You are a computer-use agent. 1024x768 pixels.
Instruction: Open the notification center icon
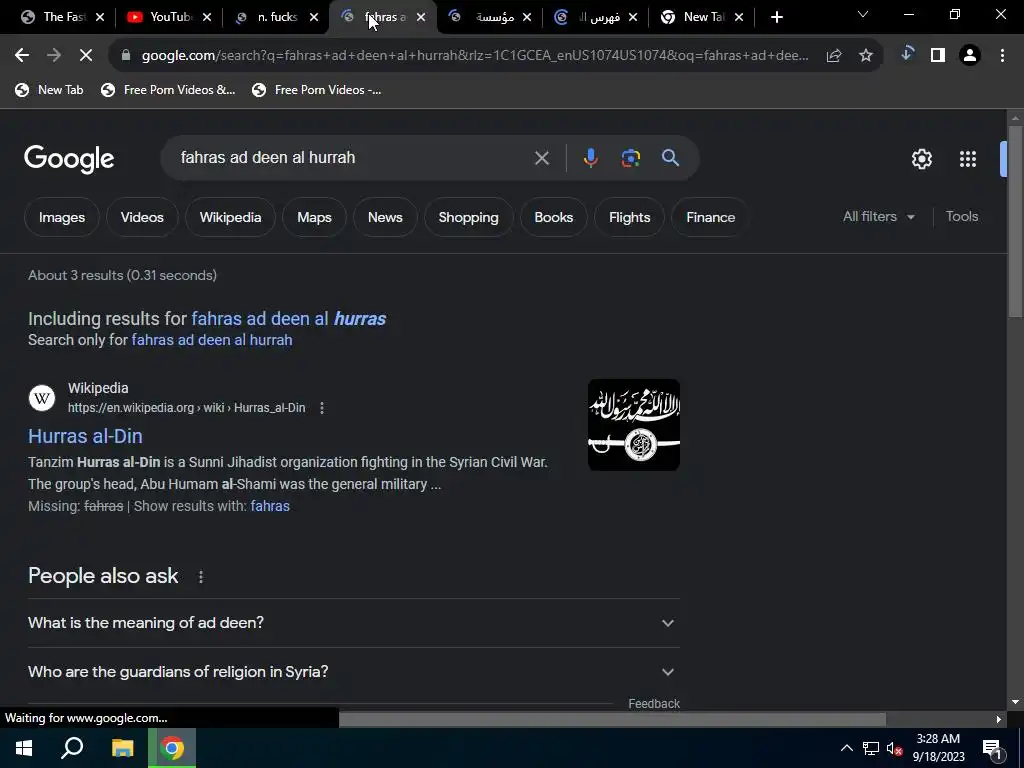992,748
